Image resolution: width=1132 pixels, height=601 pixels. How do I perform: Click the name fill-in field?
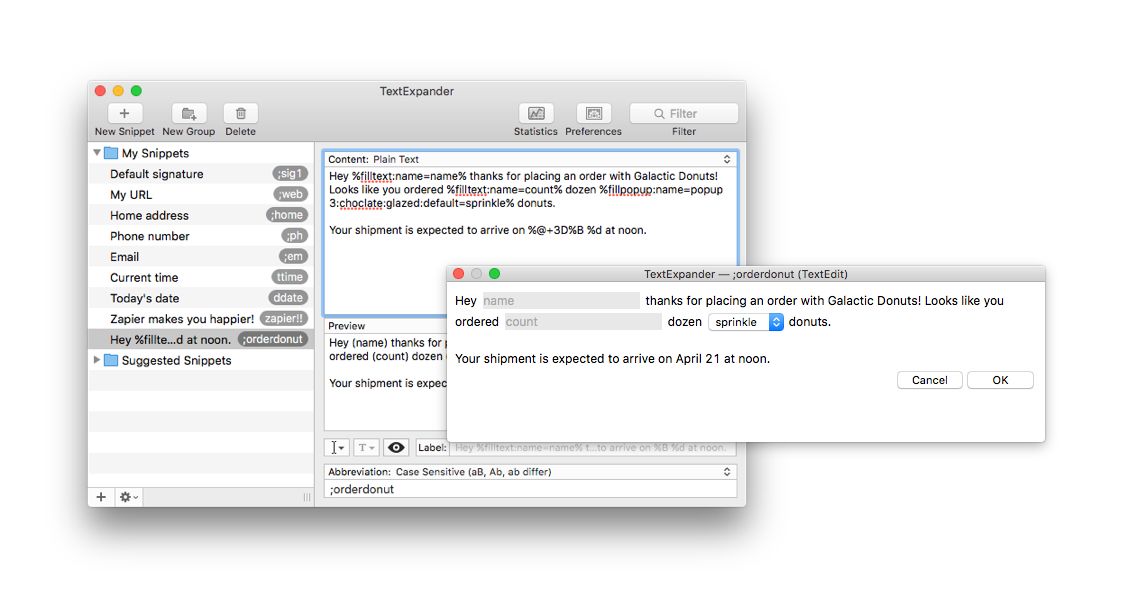point(560,300)
